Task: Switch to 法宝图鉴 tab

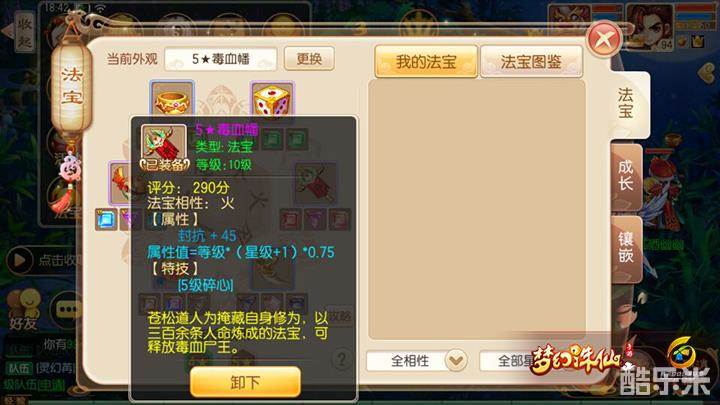Action: pos(531,62)
